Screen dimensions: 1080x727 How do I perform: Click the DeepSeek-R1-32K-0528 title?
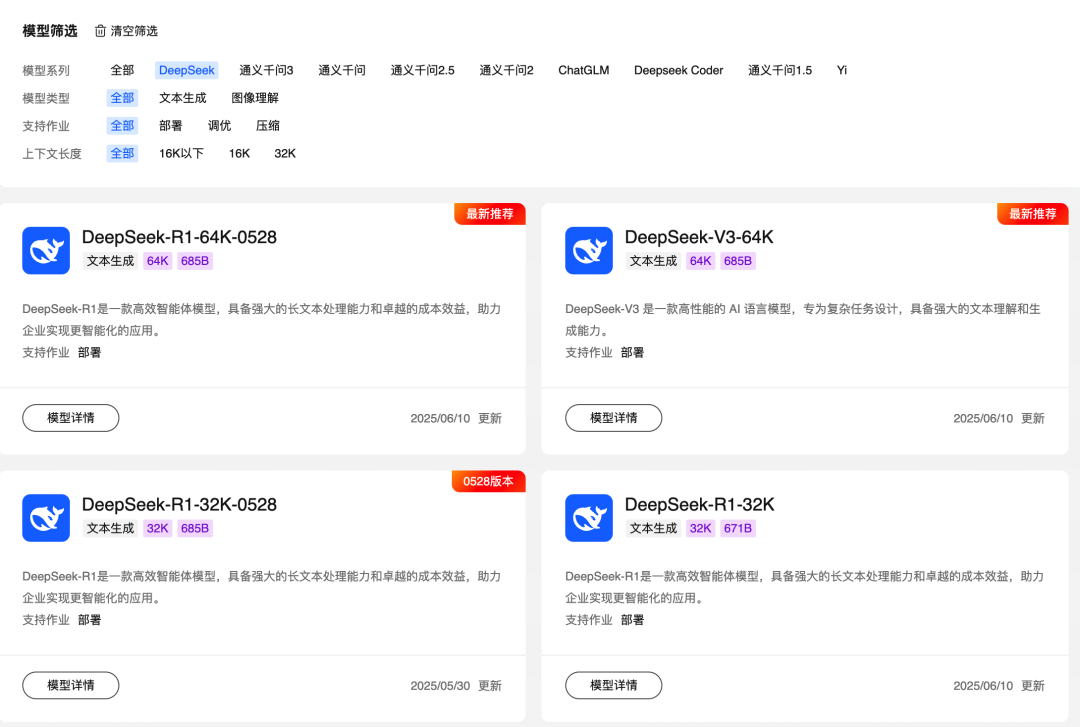click(179, 504)
